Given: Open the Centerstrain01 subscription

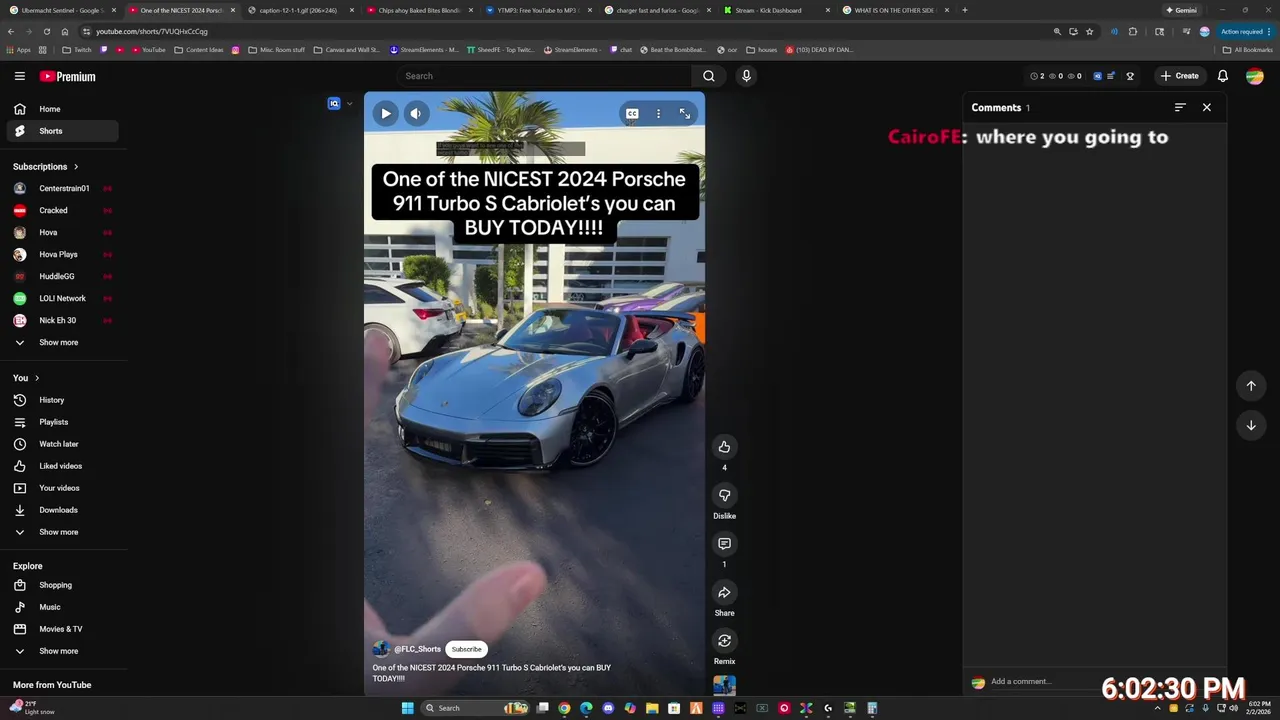Looking at the screenshot, I should pos(63,188).
